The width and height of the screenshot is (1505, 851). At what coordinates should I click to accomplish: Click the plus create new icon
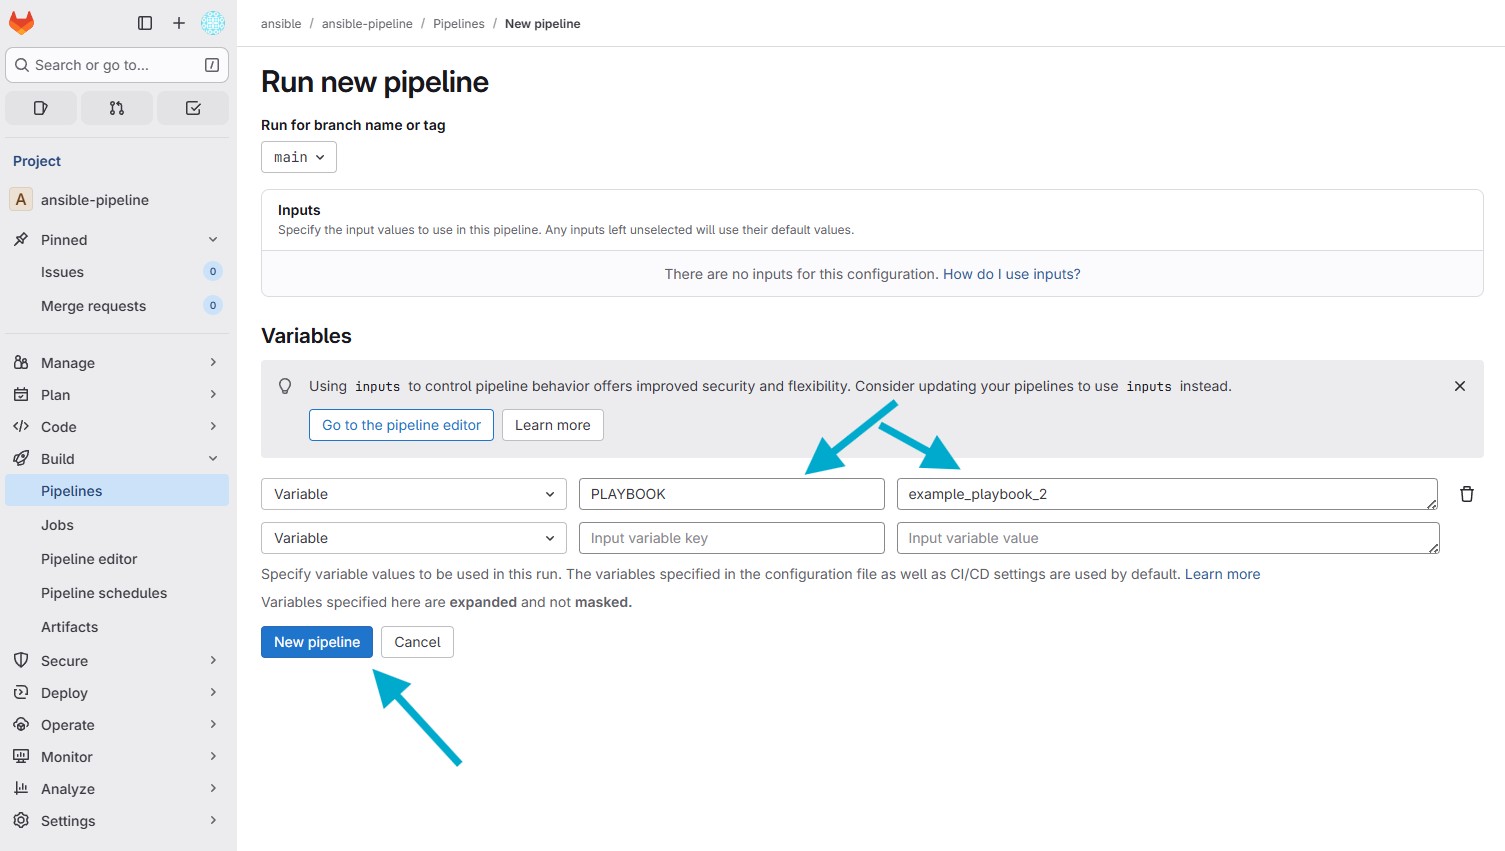[179, 23]
